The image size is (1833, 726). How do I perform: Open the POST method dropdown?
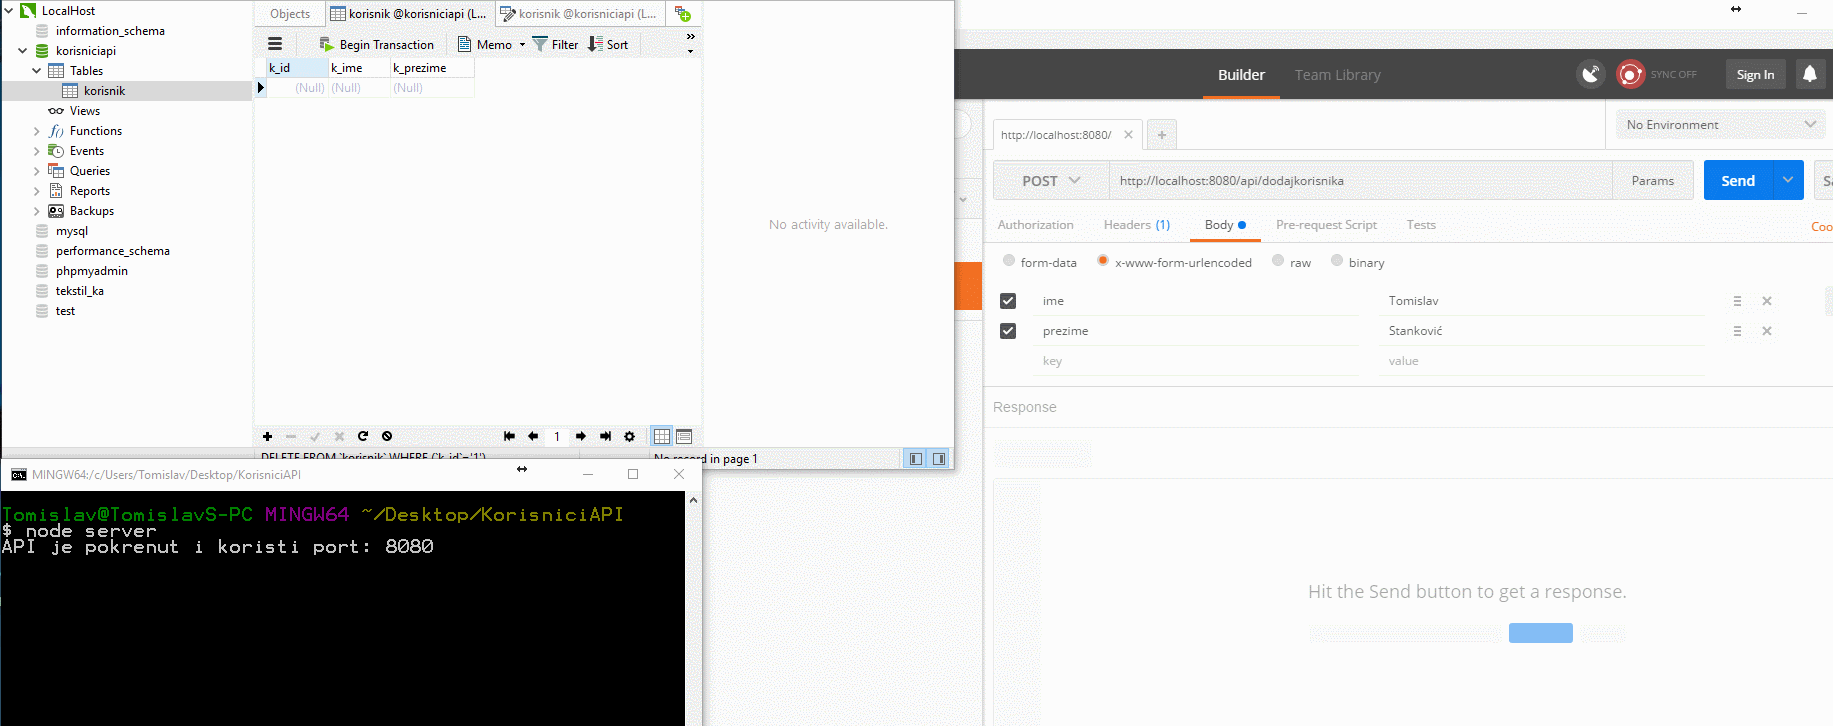[x=1050, y=181]
